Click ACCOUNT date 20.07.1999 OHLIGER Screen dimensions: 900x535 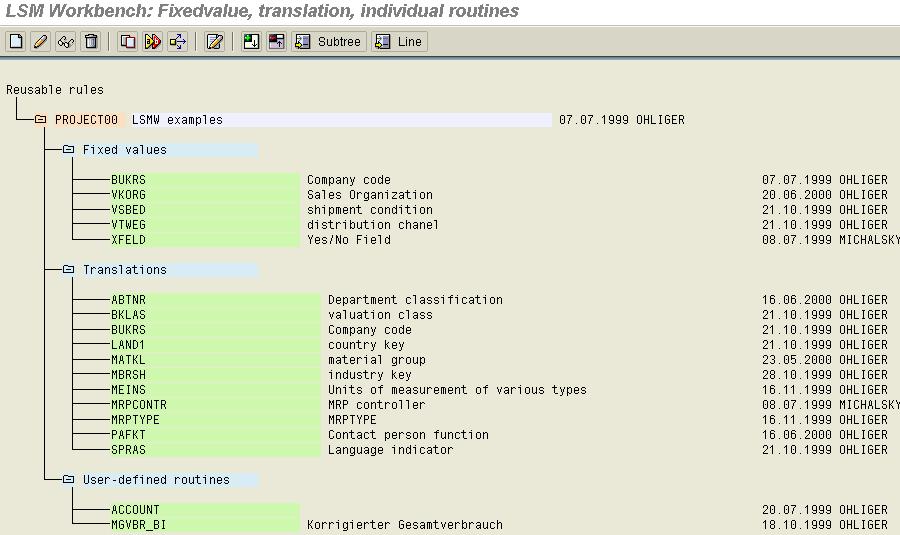pyautogui.click(x=825, y=509)
